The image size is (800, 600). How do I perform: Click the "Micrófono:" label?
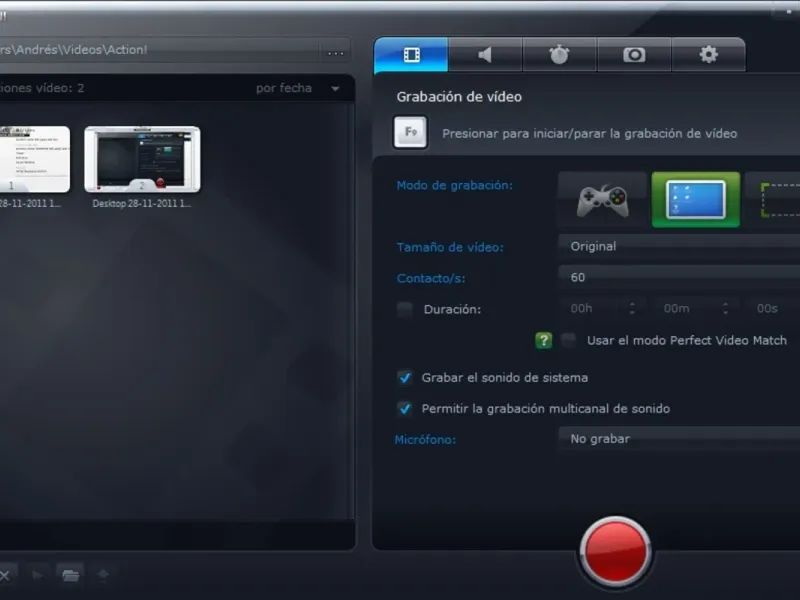click(x=426, y=440)
